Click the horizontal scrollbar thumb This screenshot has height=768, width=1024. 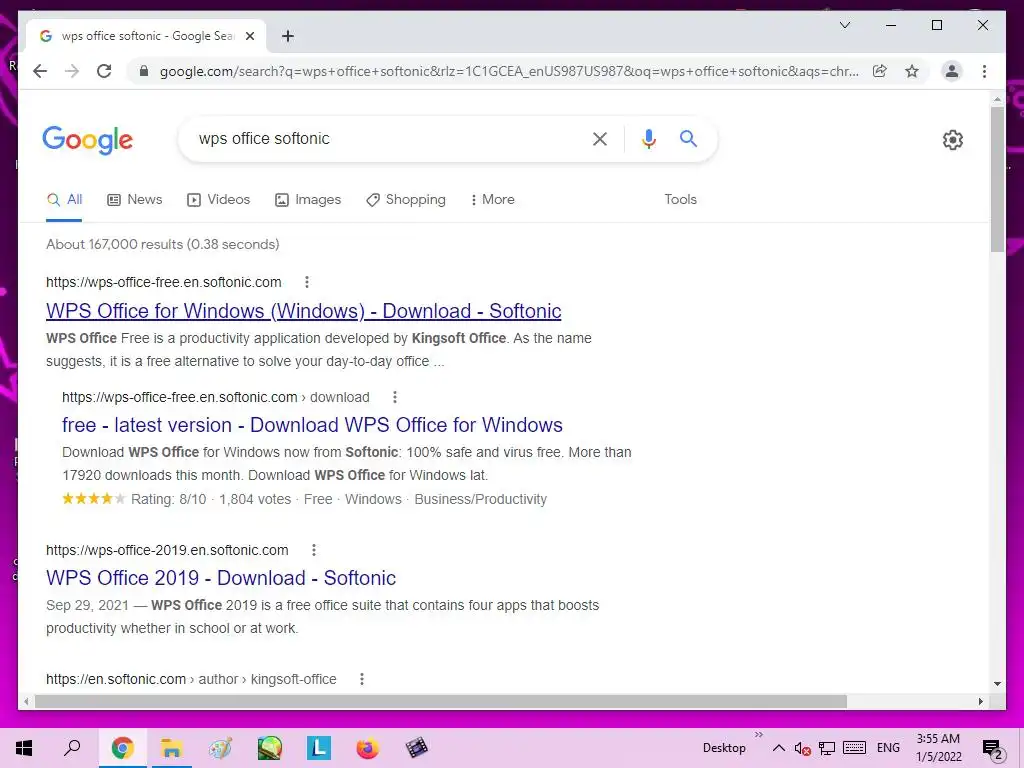coord(441,701)
